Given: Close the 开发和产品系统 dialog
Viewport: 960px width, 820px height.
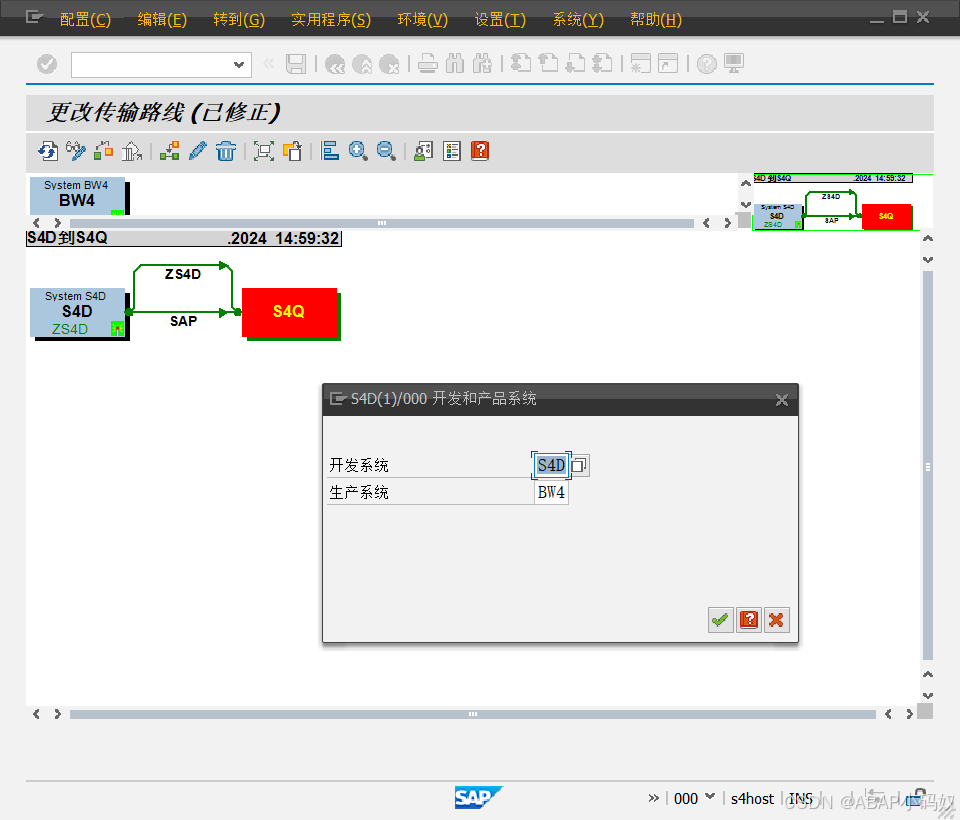Looking at the screenshot, I should (x=782, y=400).
